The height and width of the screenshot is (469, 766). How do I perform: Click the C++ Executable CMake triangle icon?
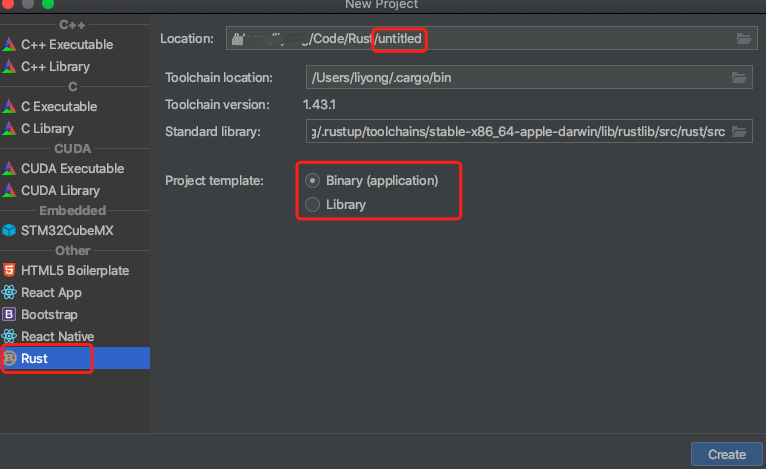pos(9,44)
